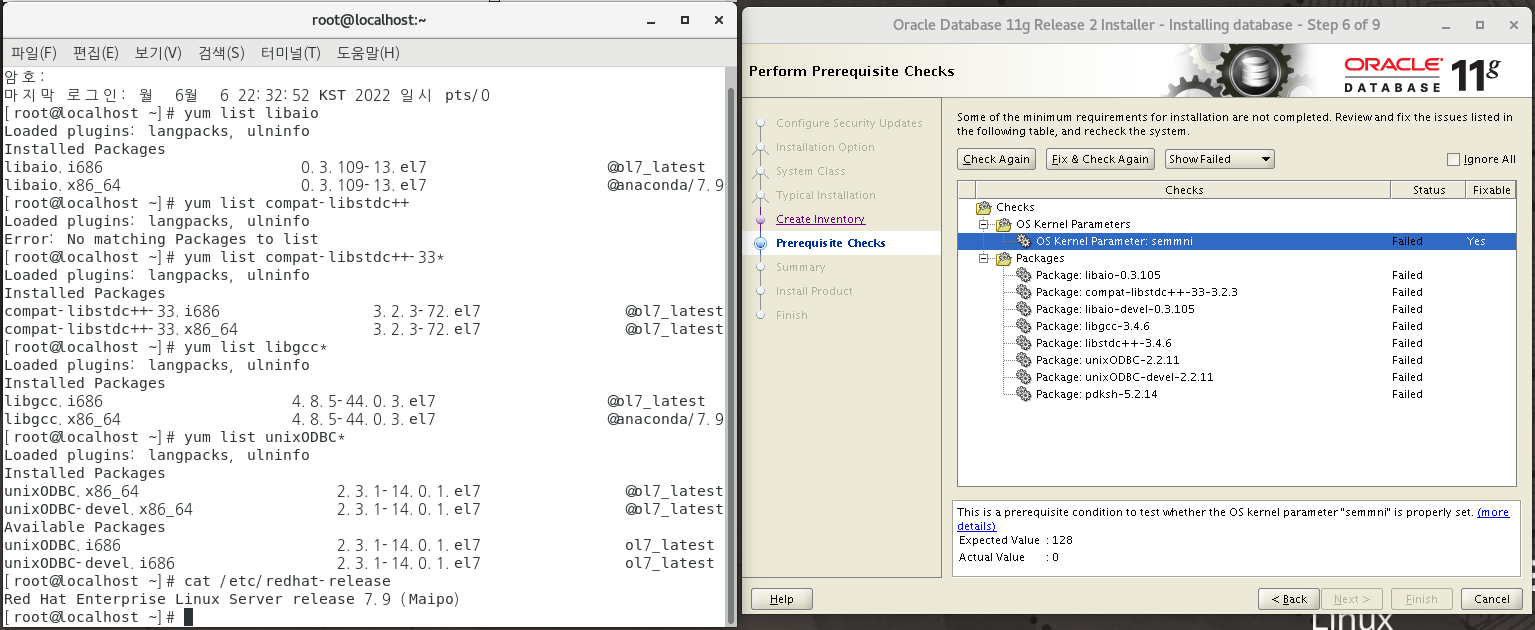1535x630 pixels.
Task: Click the terminal prompt cursor line
Action: pos(98,617)
